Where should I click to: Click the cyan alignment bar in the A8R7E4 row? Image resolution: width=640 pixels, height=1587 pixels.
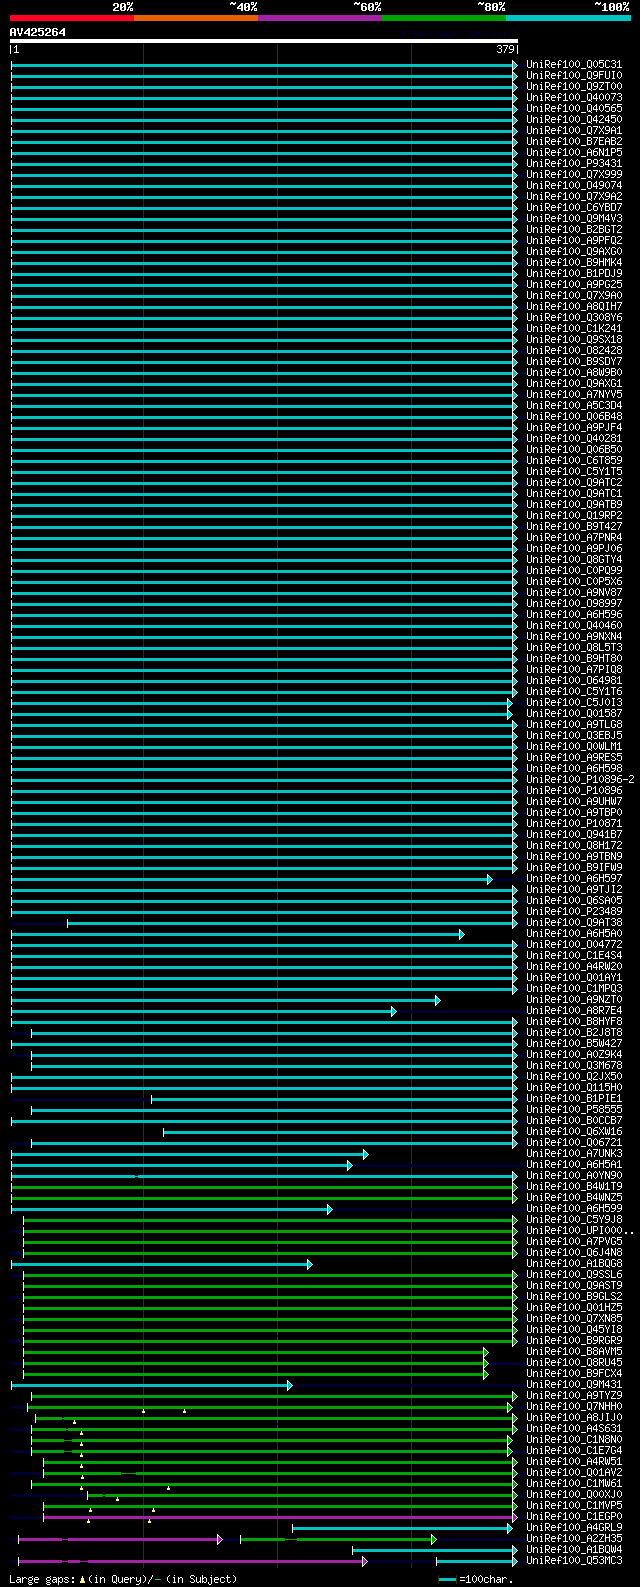click(x=204, y=1011)
